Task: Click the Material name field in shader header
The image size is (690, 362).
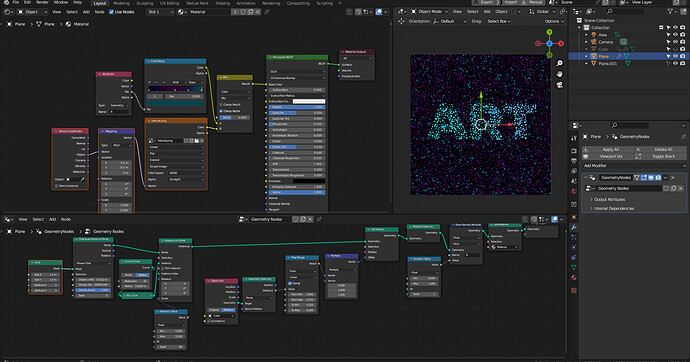Action: [x=209, y=12]
